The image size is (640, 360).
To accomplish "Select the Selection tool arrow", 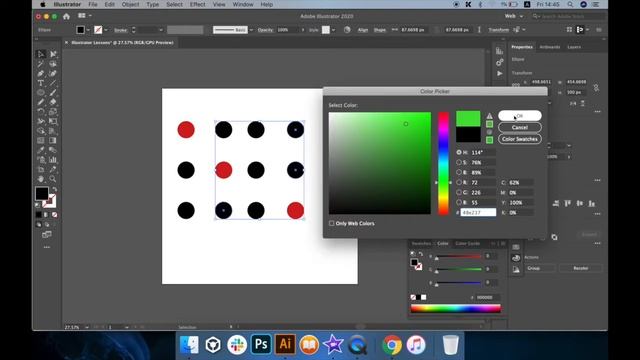I will pos(41,54).
